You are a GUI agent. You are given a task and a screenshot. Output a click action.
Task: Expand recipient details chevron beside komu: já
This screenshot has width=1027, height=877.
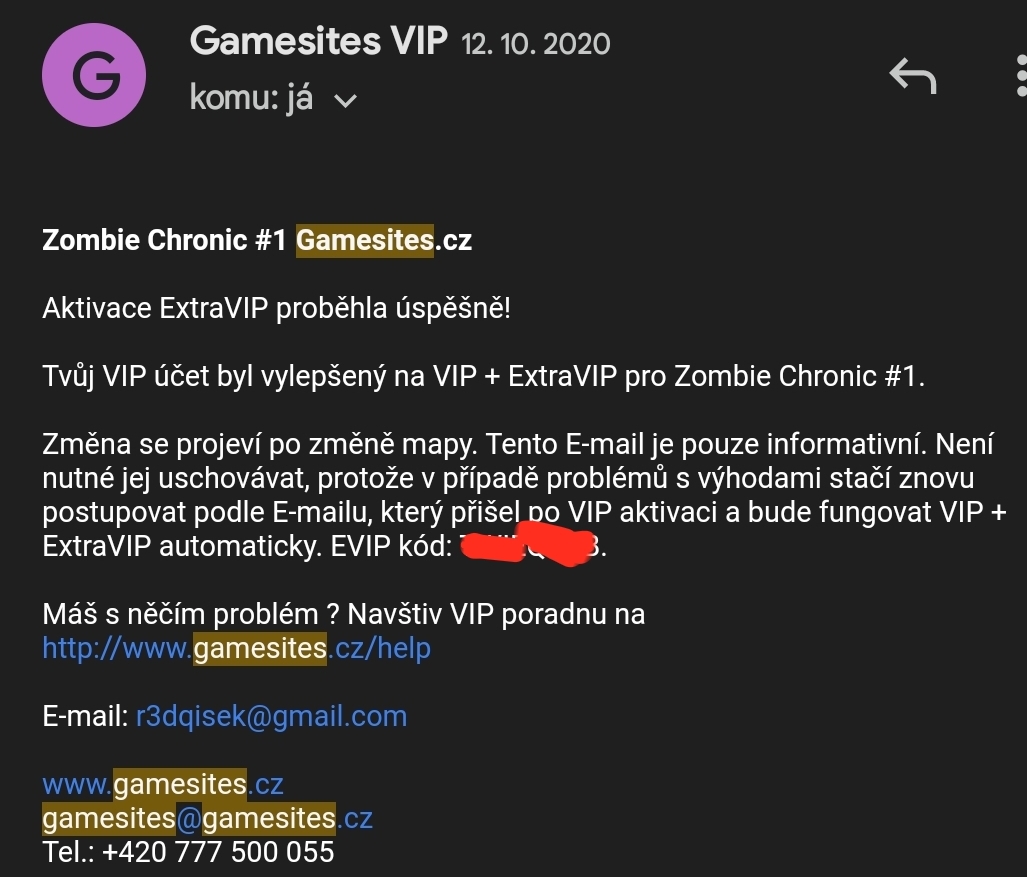[x=345, y=100]
